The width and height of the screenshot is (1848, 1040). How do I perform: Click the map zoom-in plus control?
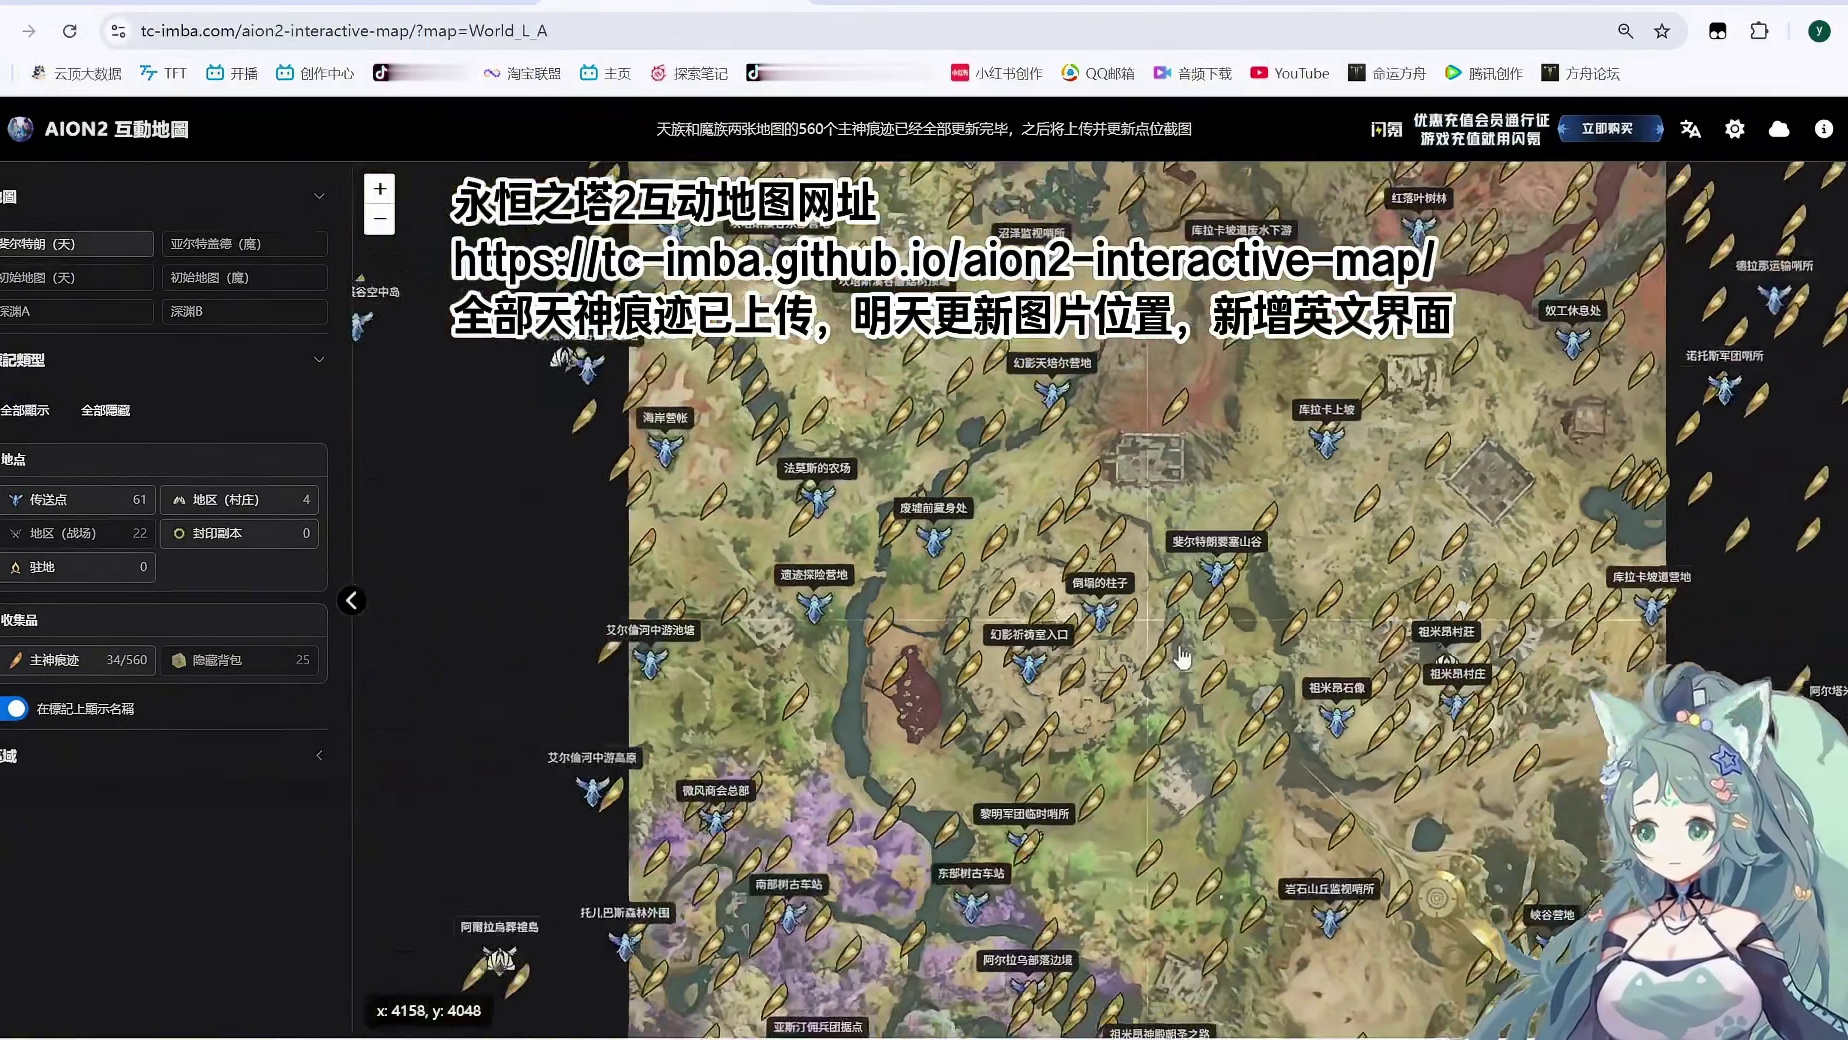[379, 189]
